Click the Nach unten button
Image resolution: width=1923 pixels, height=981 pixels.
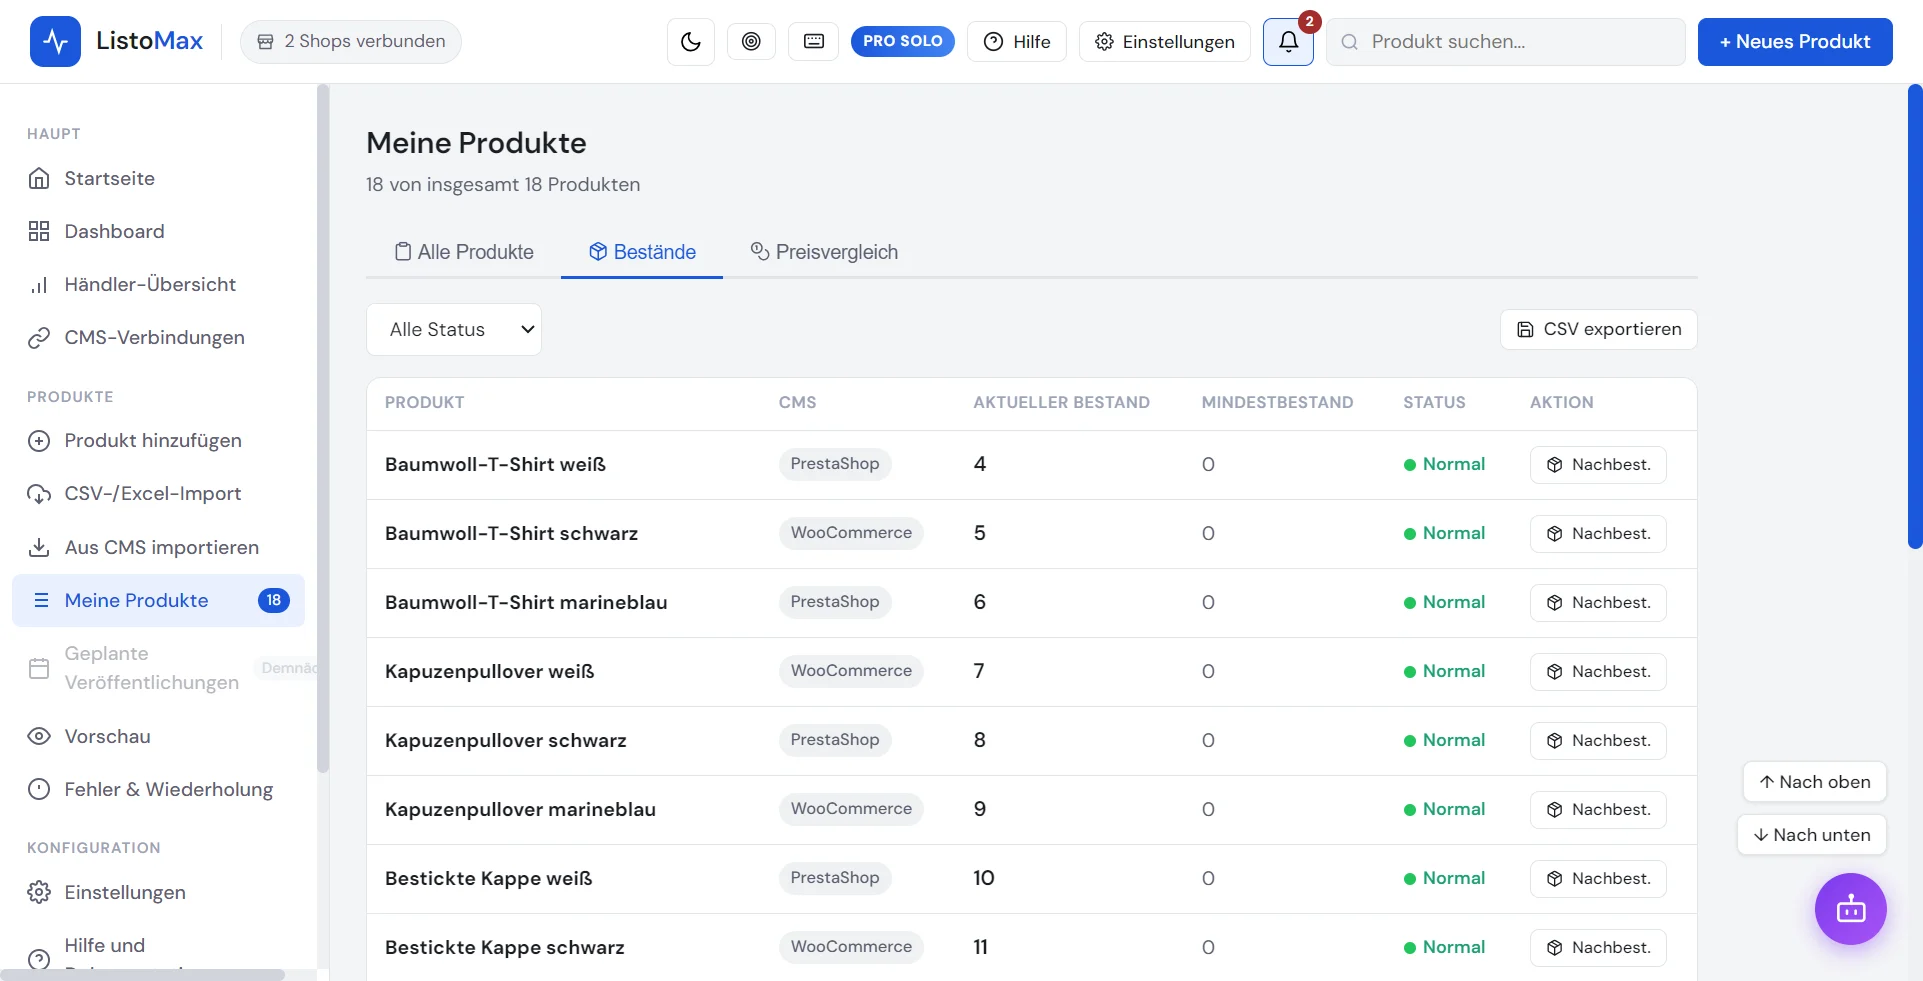pos(1812,835)
